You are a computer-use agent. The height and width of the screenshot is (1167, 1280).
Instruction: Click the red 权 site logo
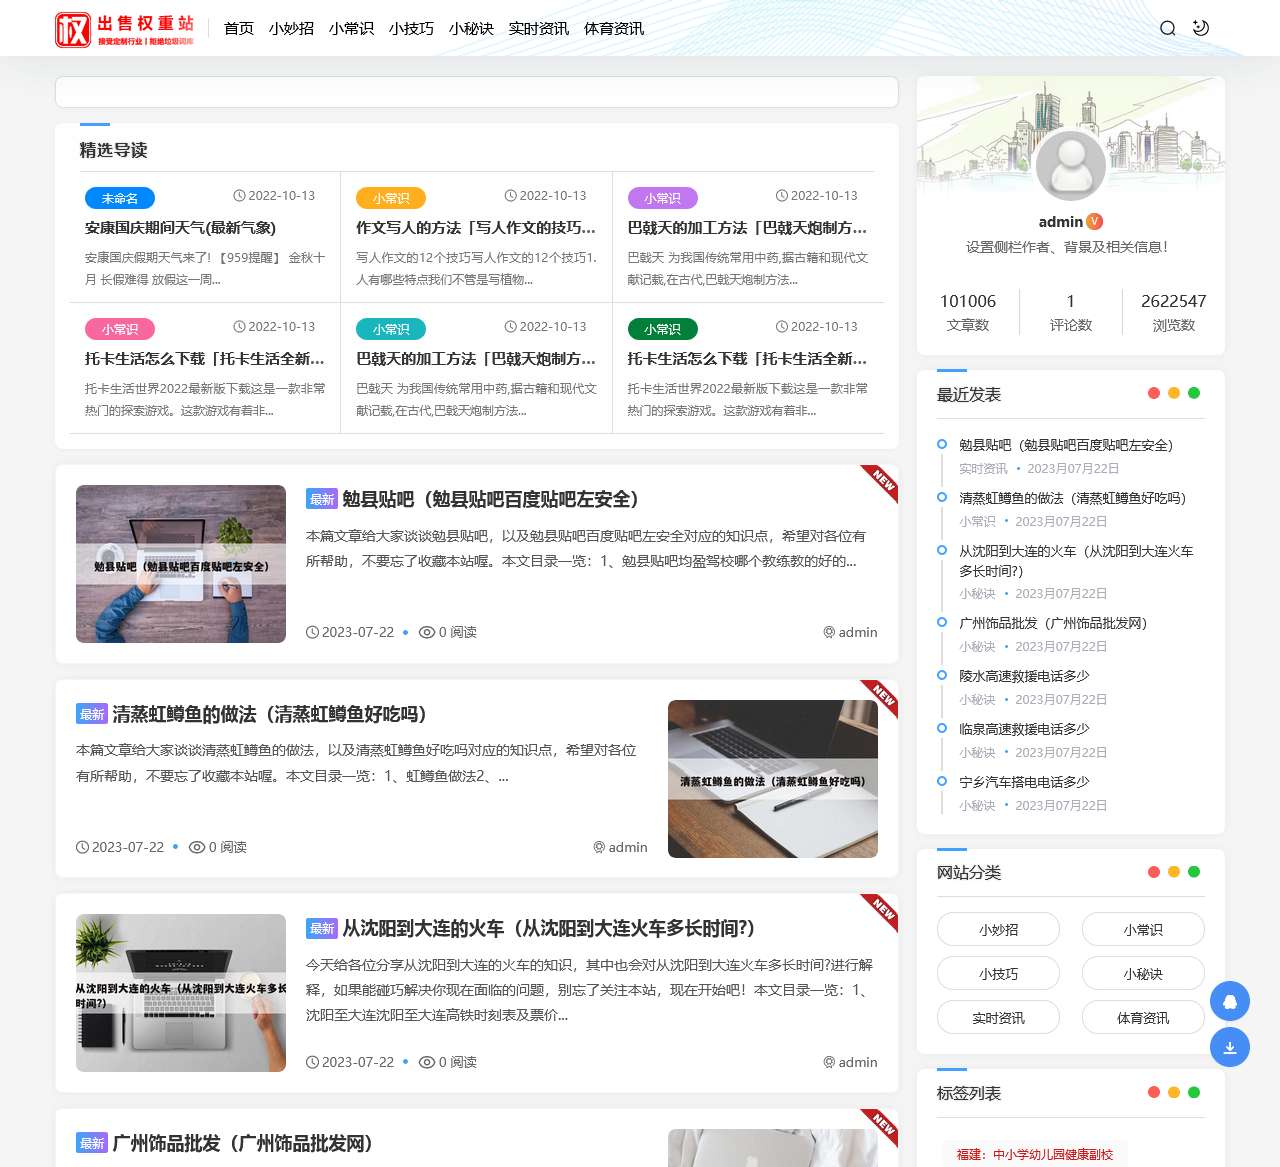[74, 28]
